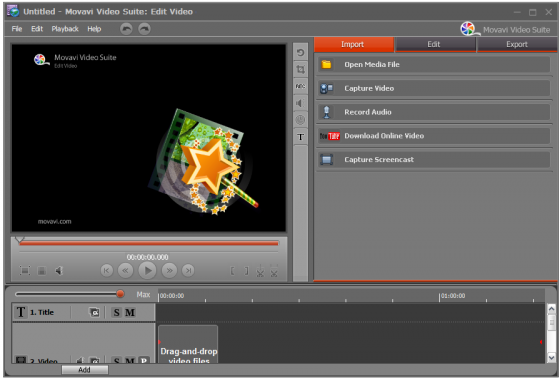The width and height of the screenshot is (560, 378).
Task: Click the volume speaker icon in side toolbar
Action: click(300, 103)
